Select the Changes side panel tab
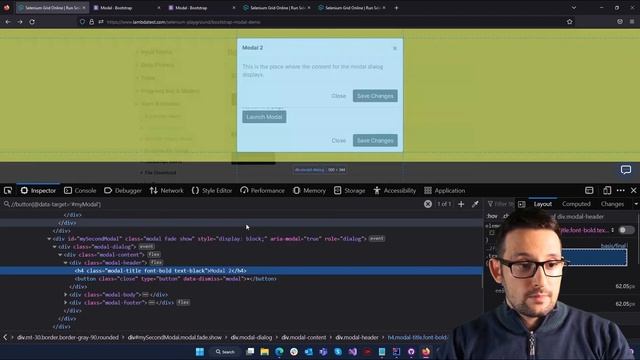Screen dimensions: 640x360 click(x=612, y=204)
